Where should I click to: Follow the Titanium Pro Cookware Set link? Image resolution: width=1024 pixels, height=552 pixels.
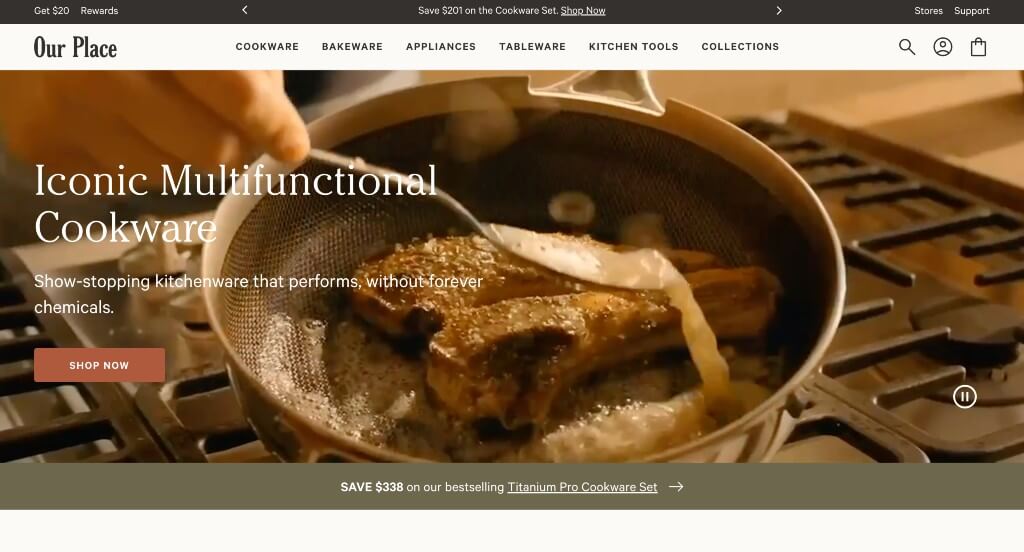[x=582, y=487]
